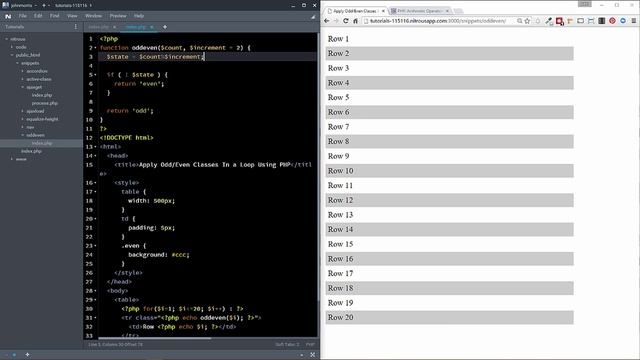
Task: Add a new editor tab
Action: pyautogui.click(x=165, y=27)
